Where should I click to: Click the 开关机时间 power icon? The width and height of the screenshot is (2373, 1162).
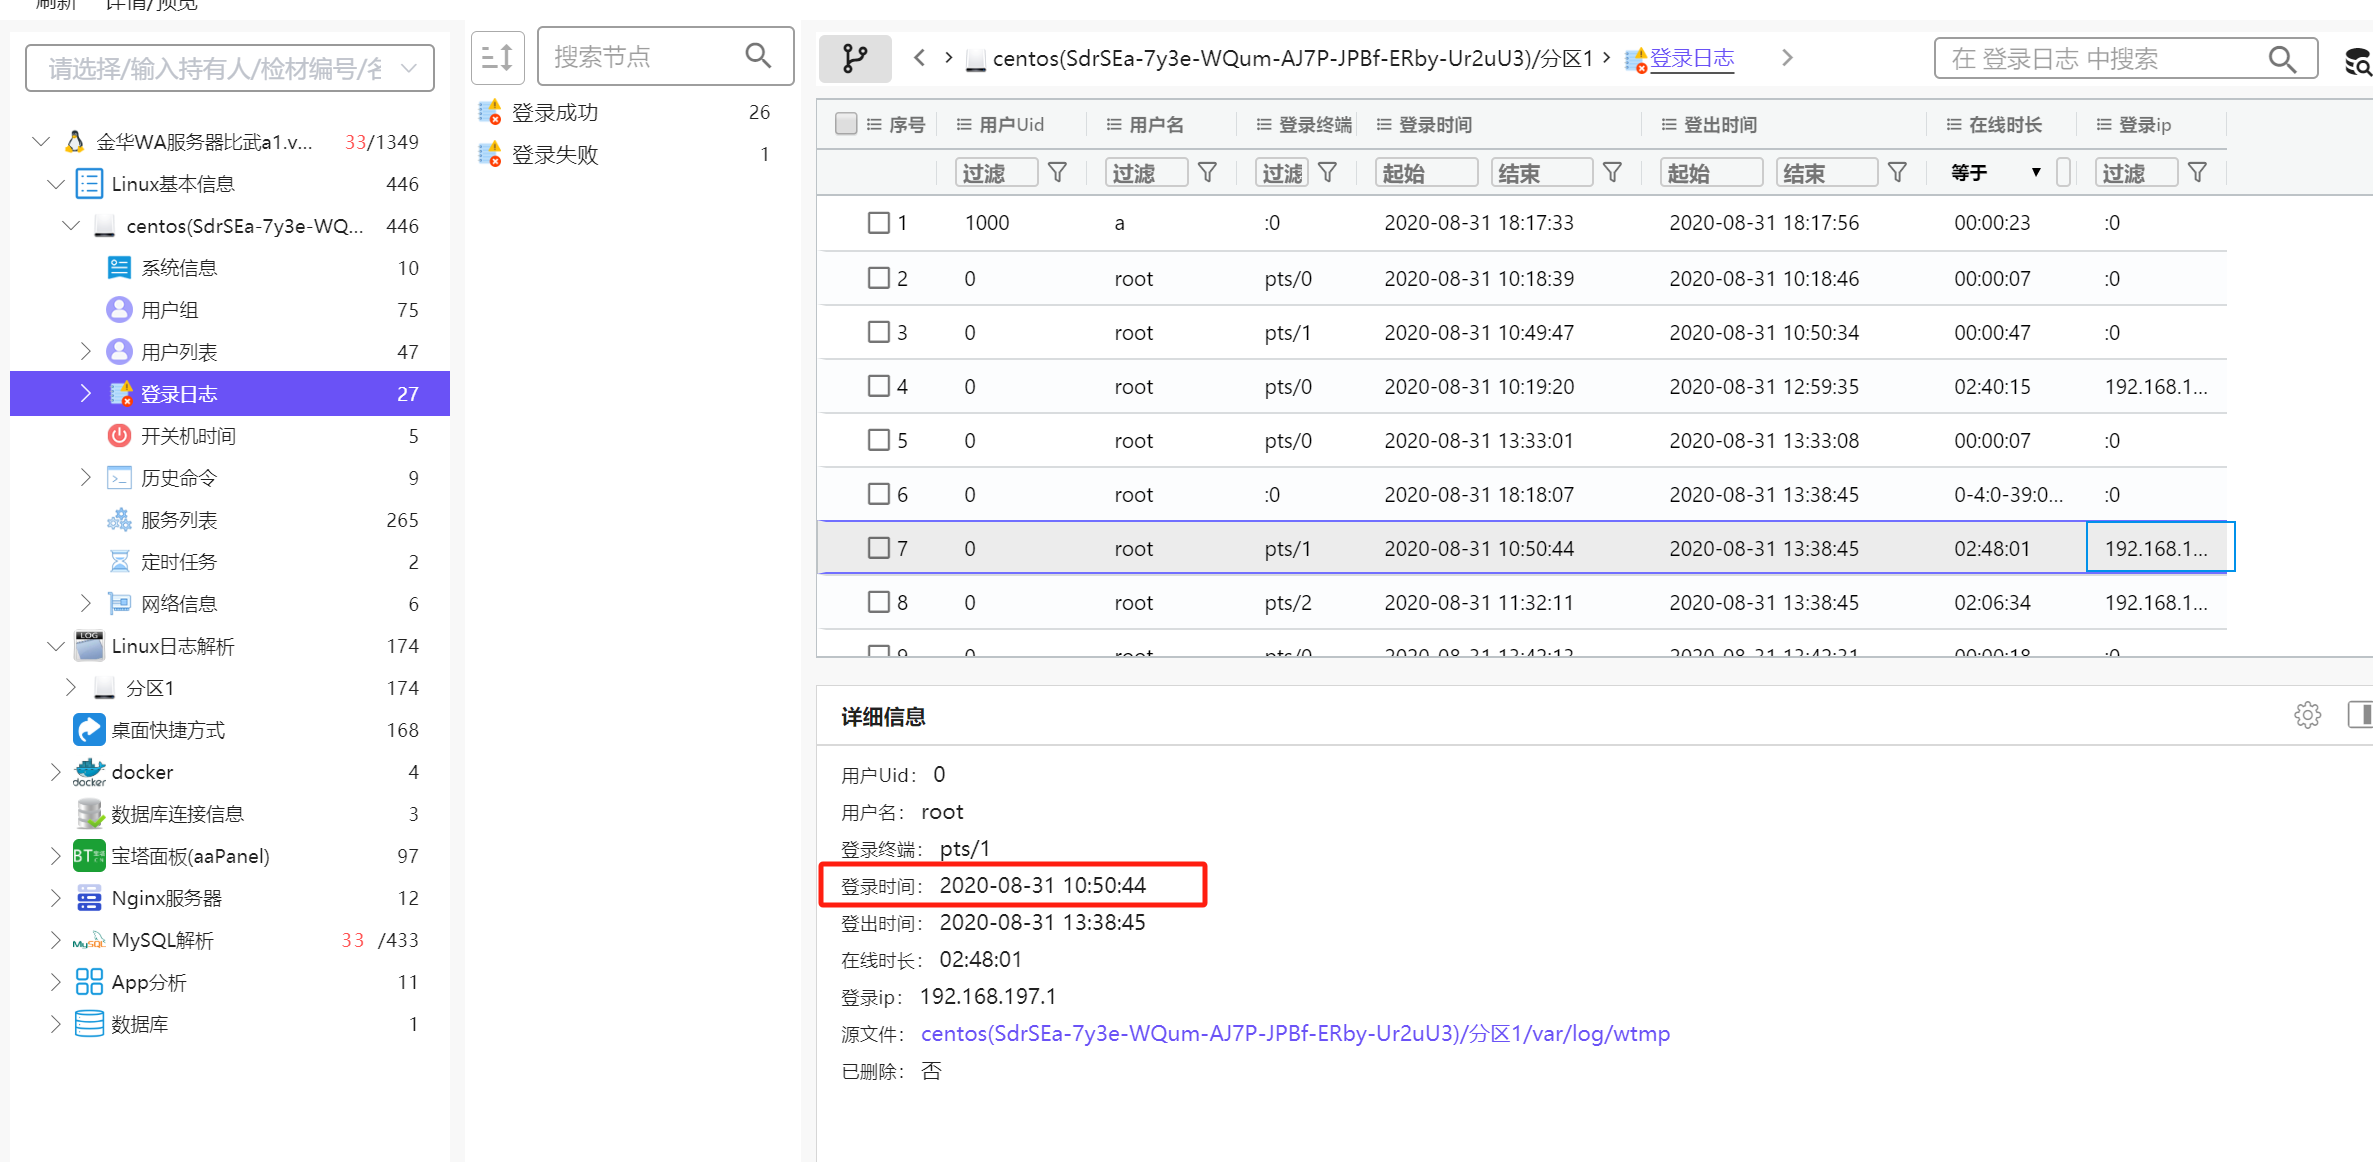119,436
